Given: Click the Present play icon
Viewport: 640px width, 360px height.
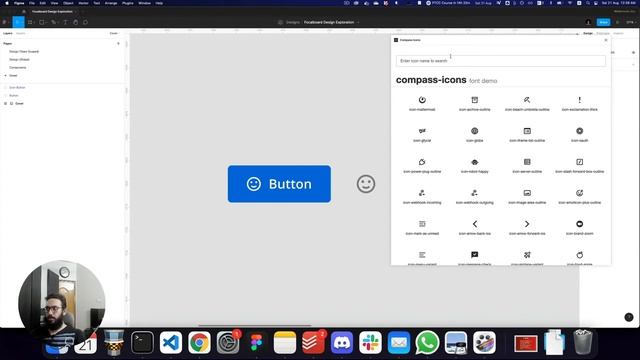Looking at the screenshot, I should click(618, 22).
